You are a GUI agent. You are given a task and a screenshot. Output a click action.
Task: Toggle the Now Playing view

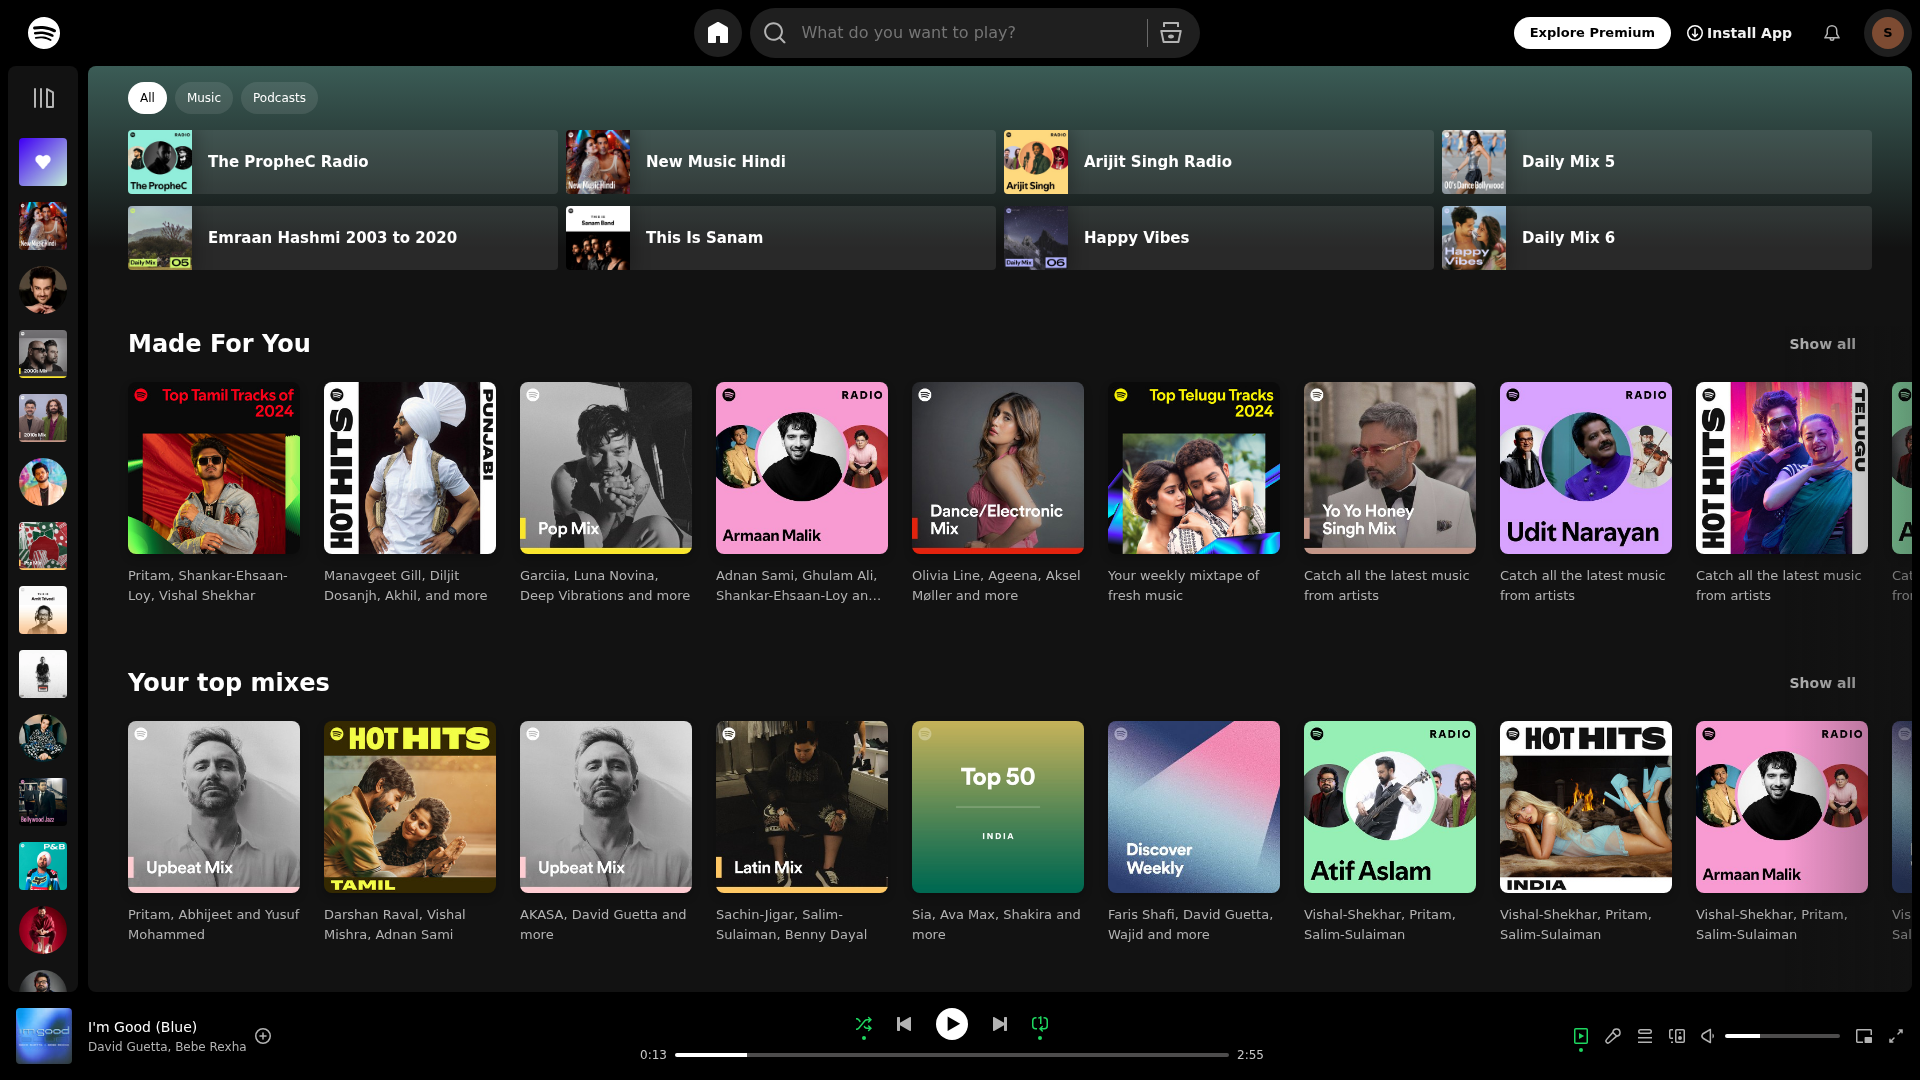coord(1581,1036)
